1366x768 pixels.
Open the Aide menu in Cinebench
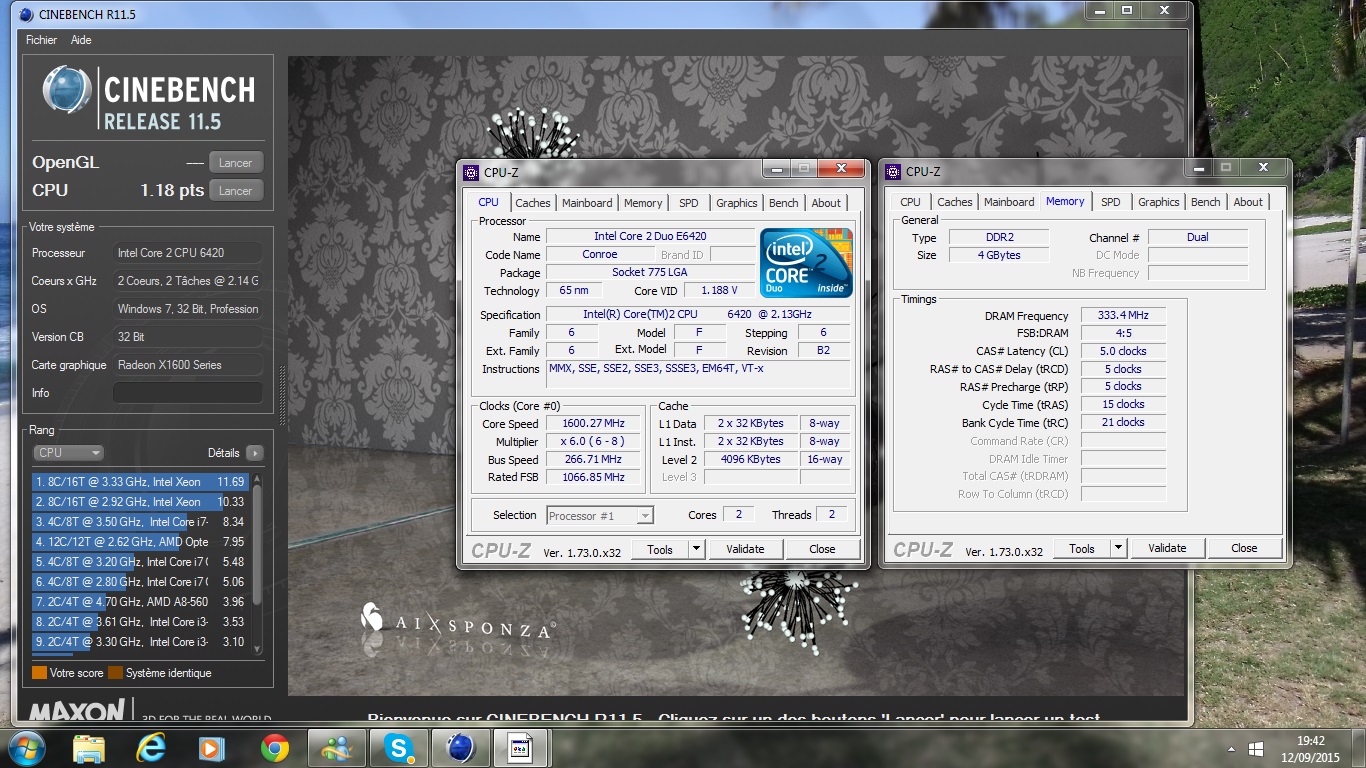[x=81, y=40]
